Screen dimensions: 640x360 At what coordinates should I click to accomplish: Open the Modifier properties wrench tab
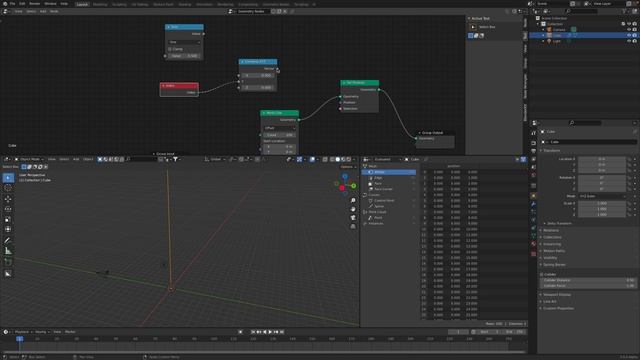pos(533,204)
